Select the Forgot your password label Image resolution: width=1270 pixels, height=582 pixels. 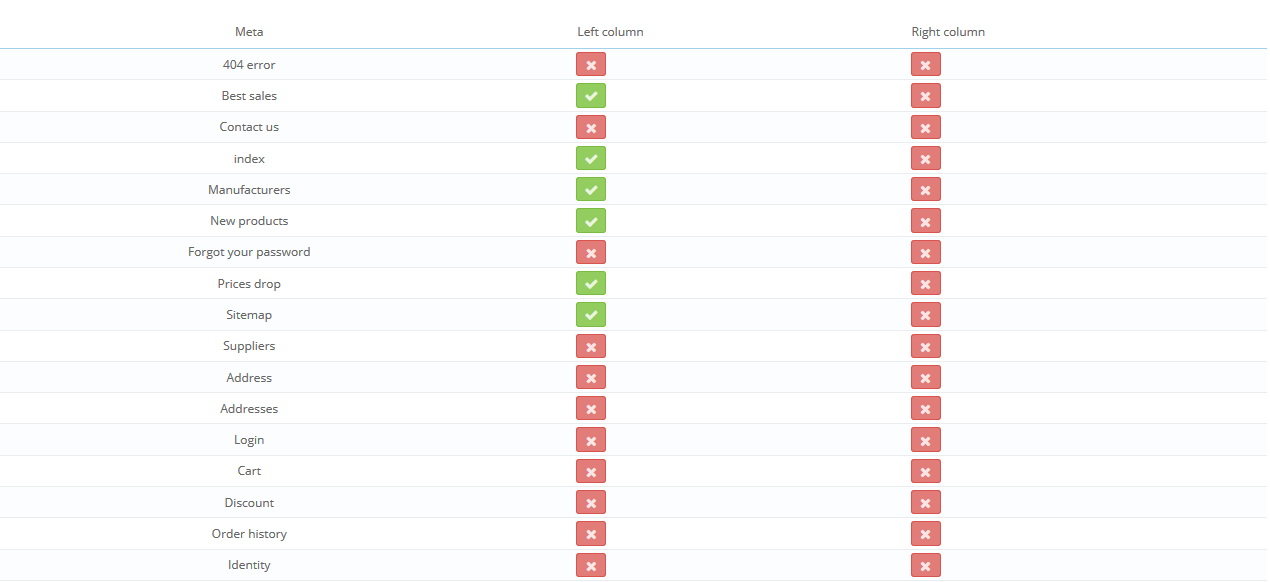coord(249,252)
